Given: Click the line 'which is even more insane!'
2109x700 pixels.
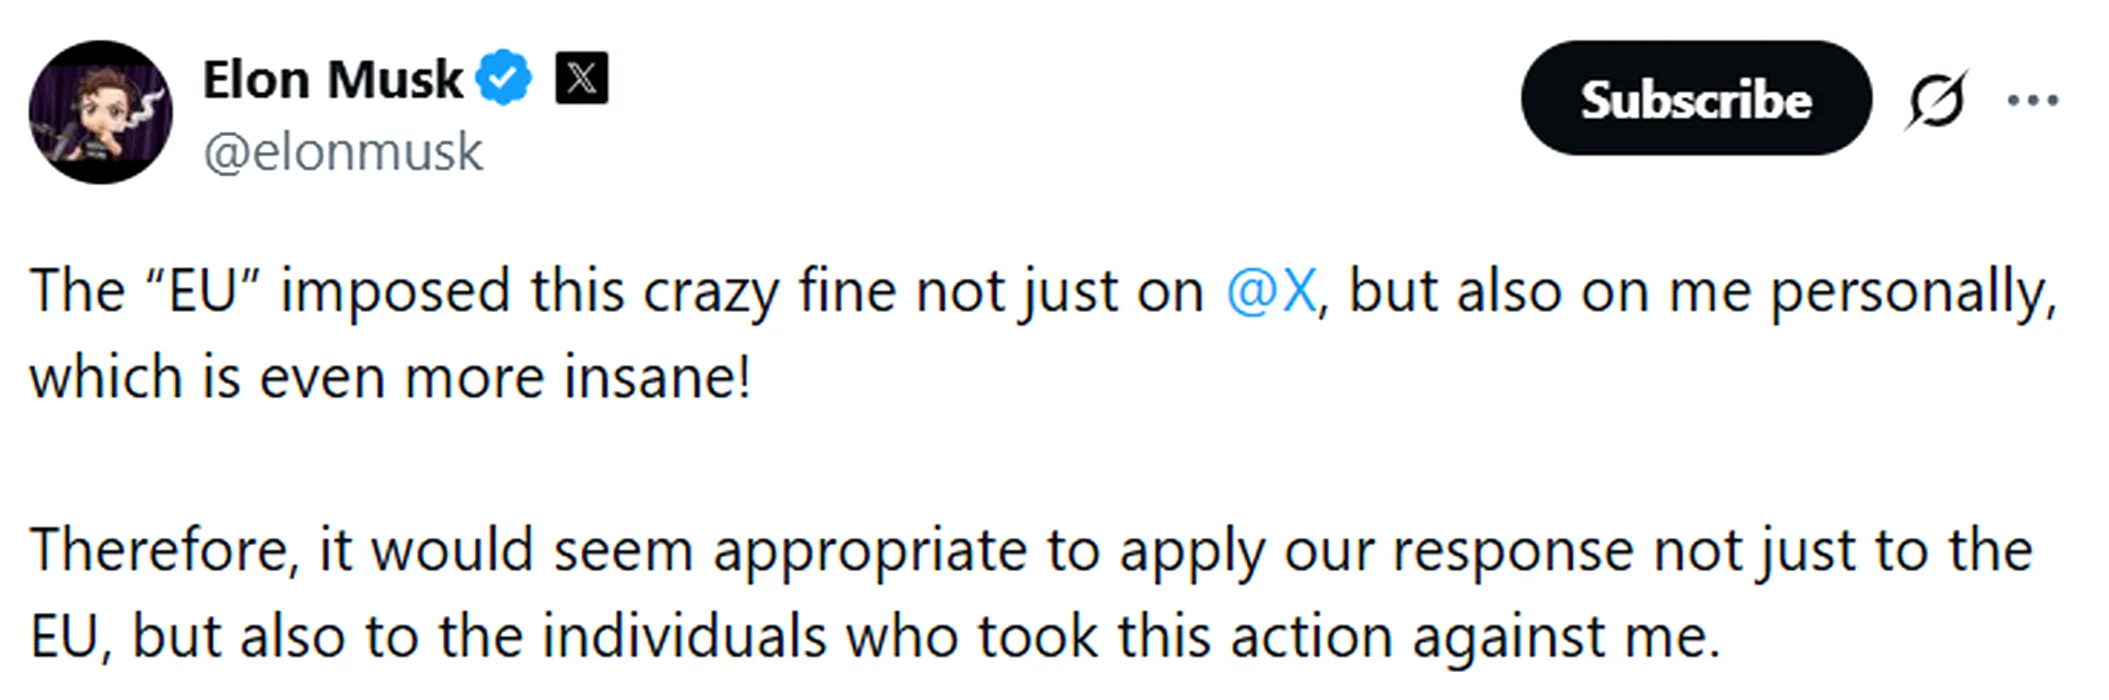Looking at the screenshot, I should pos(390,378).
